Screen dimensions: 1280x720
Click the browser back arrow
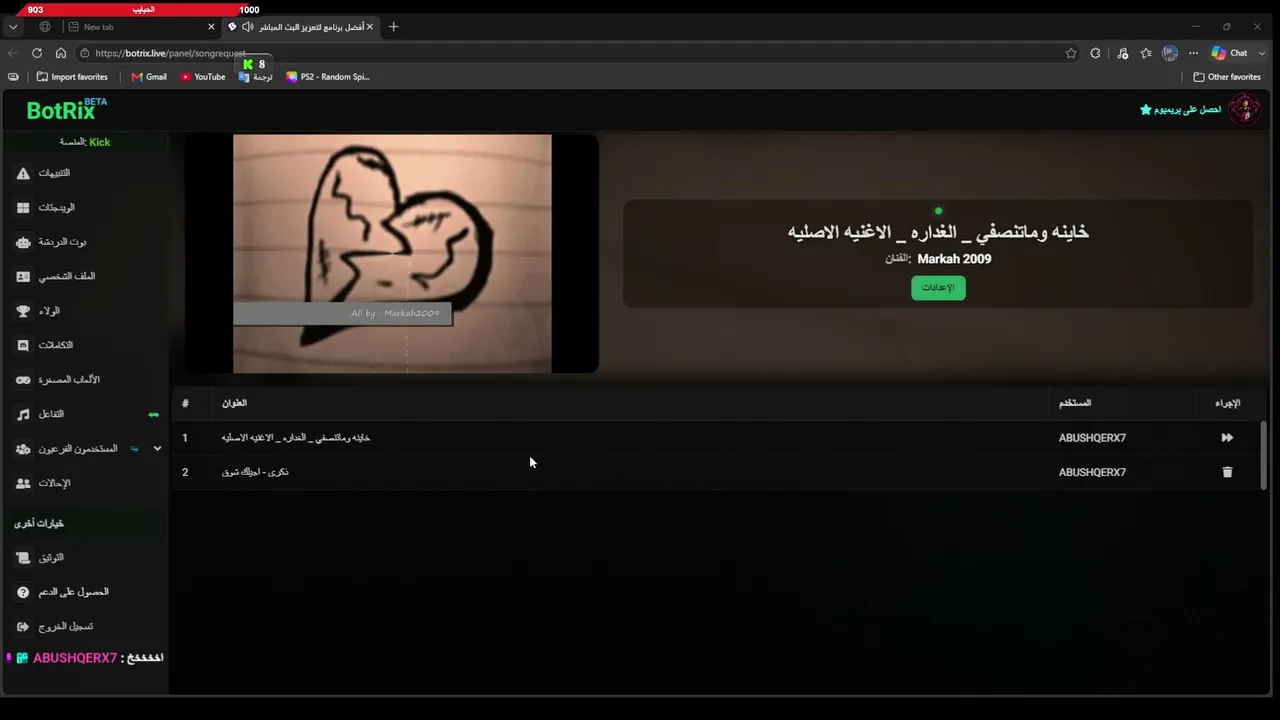13,53
